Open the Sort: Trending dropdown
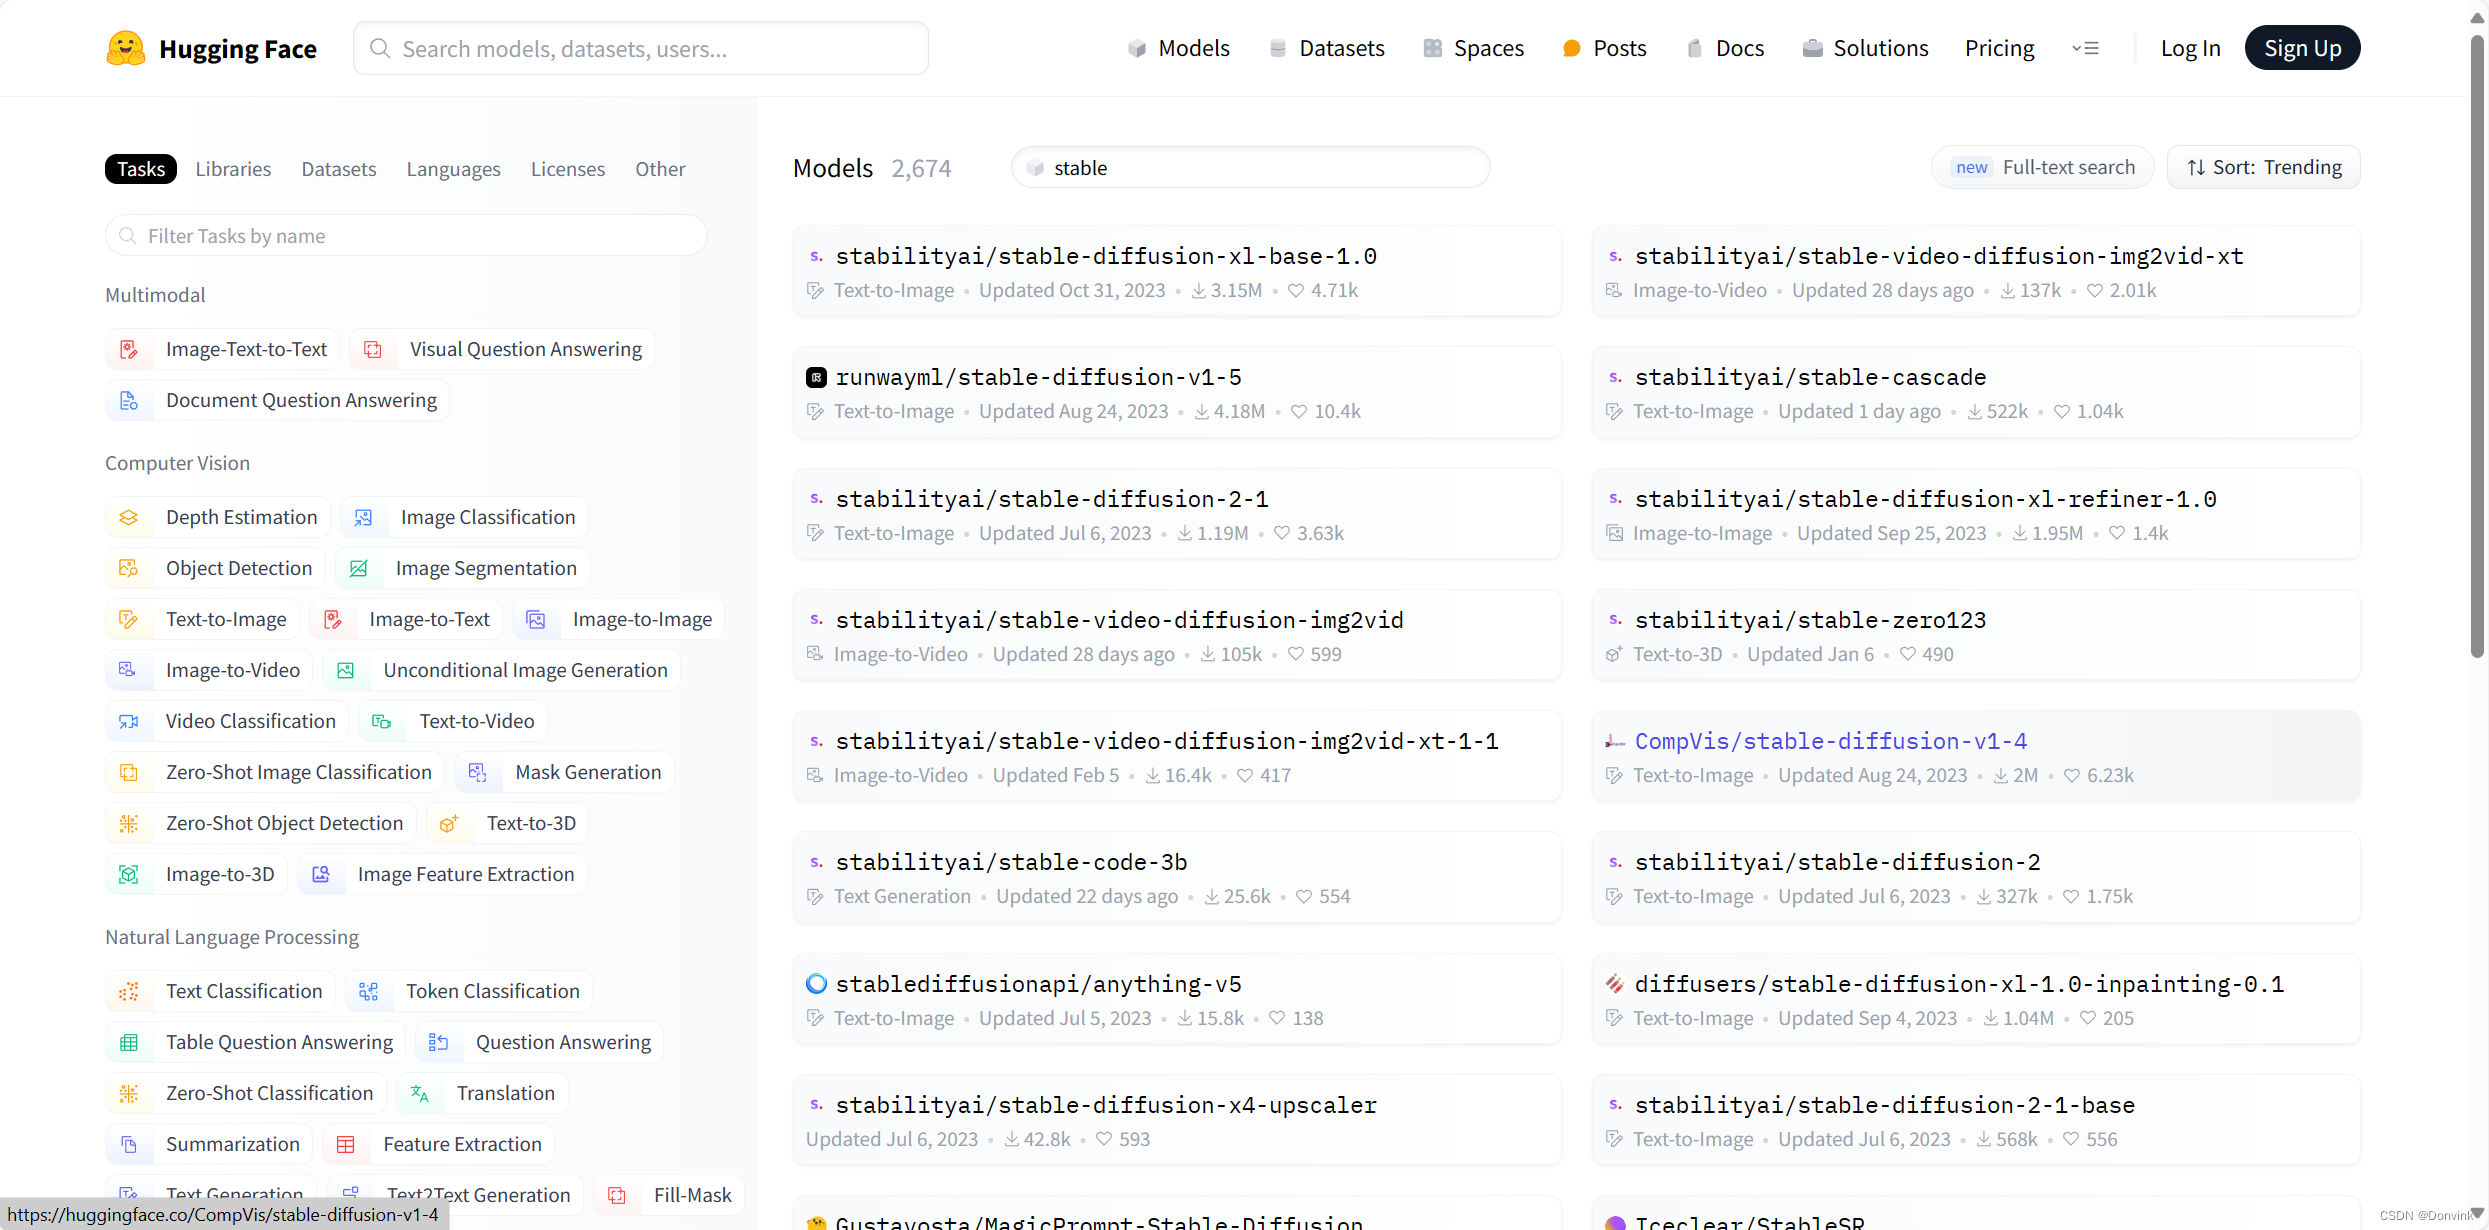The height and width of the screenshot is (1230, 2489). pyautogui.click(x=2263, y=167)
